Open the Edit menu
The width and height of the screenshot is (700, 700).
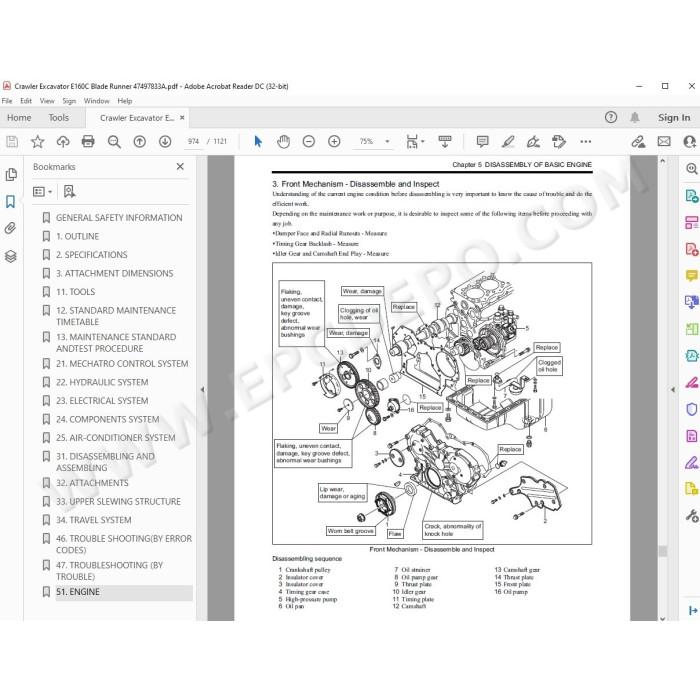(x=26, y=101)
